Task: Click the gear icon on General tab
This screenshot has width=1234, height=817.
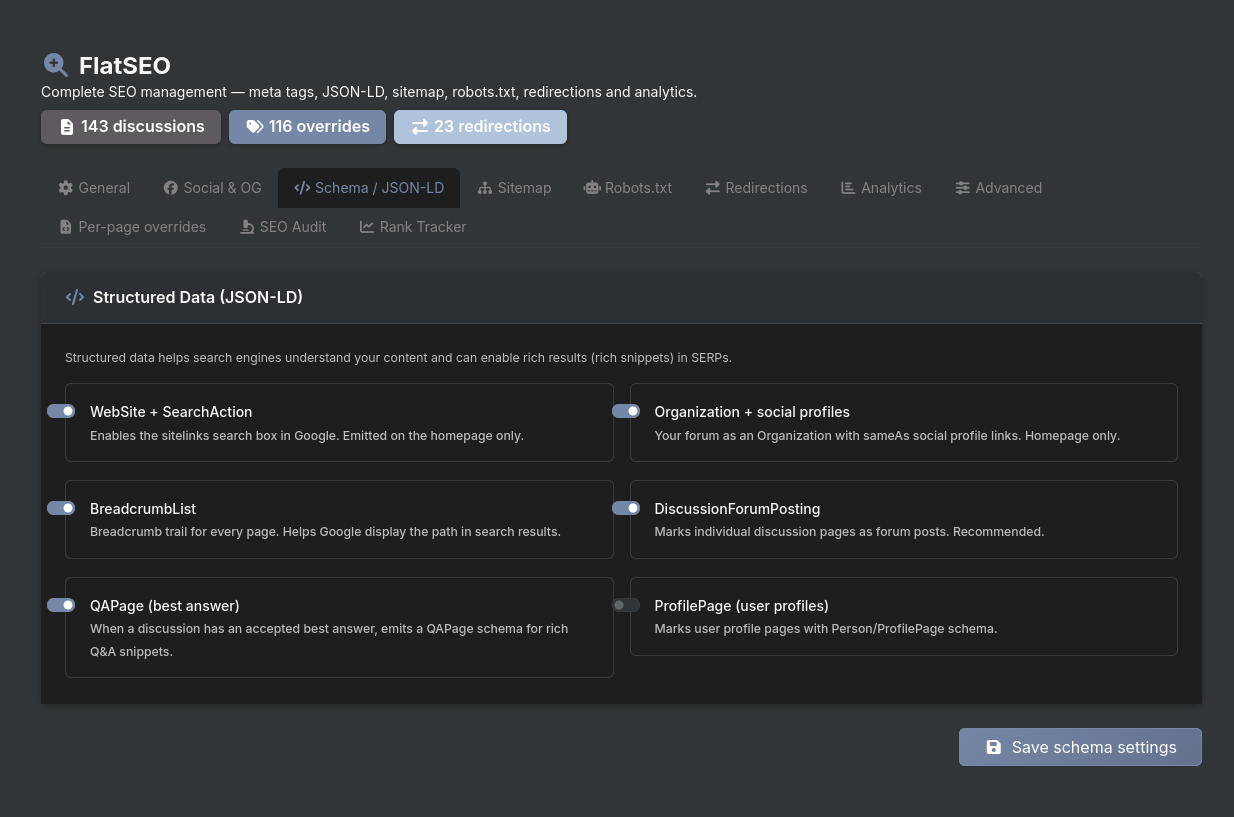Action: pos(66,188)
